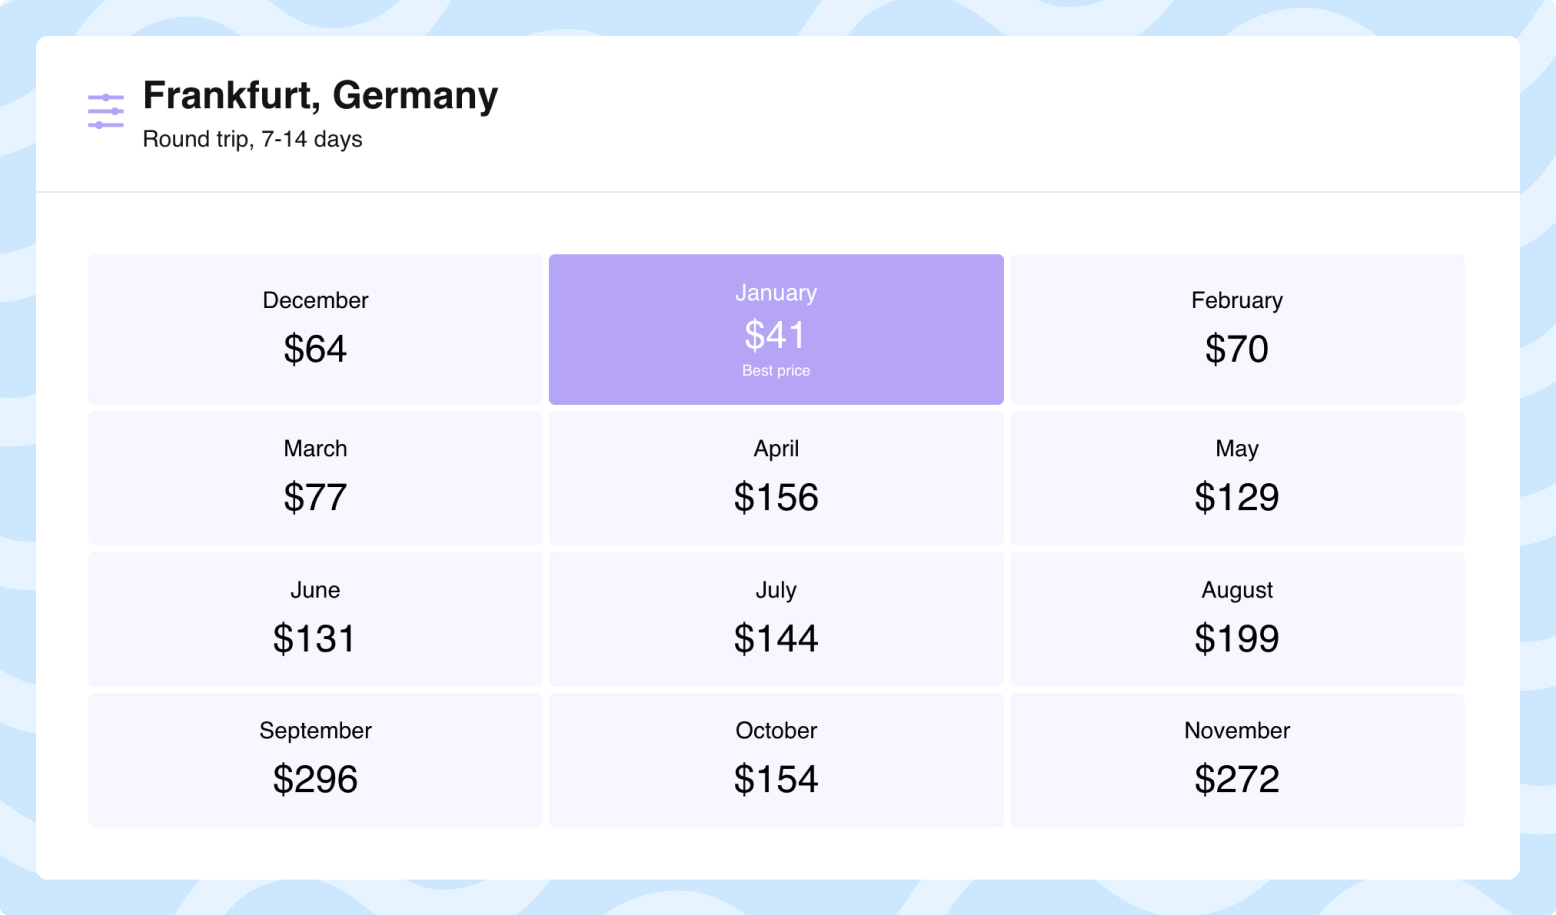
Task: Select May with the $129 fare
Action: click(x=1237, y=477)
